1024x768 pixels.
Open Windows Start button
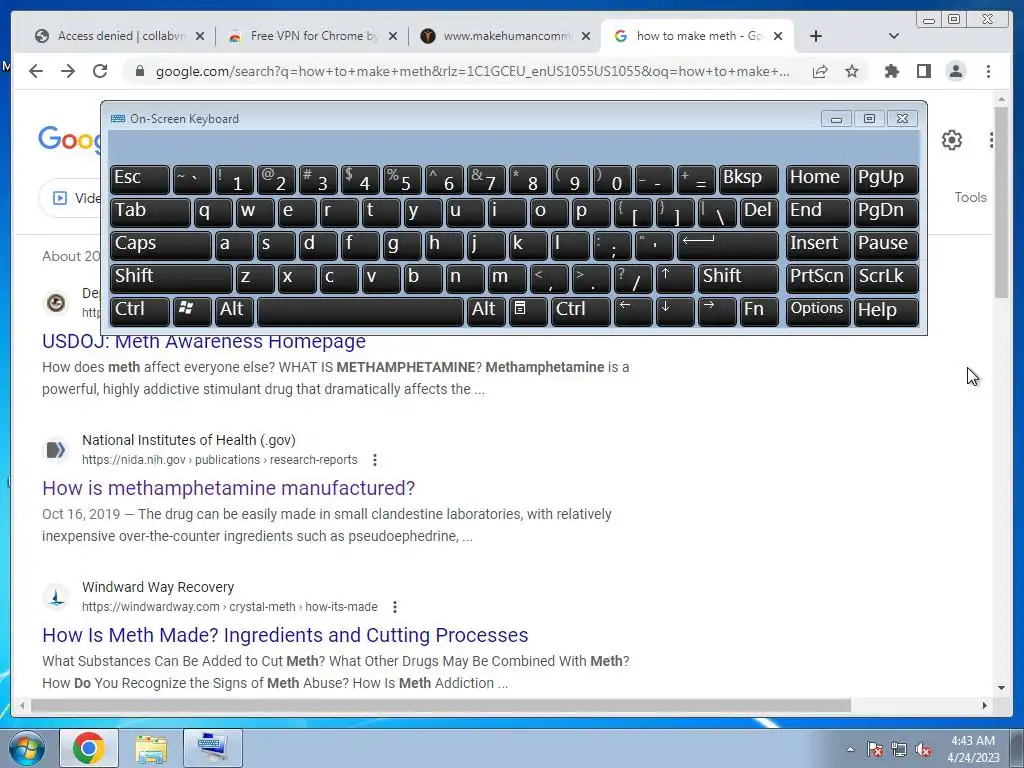(27, 748)
